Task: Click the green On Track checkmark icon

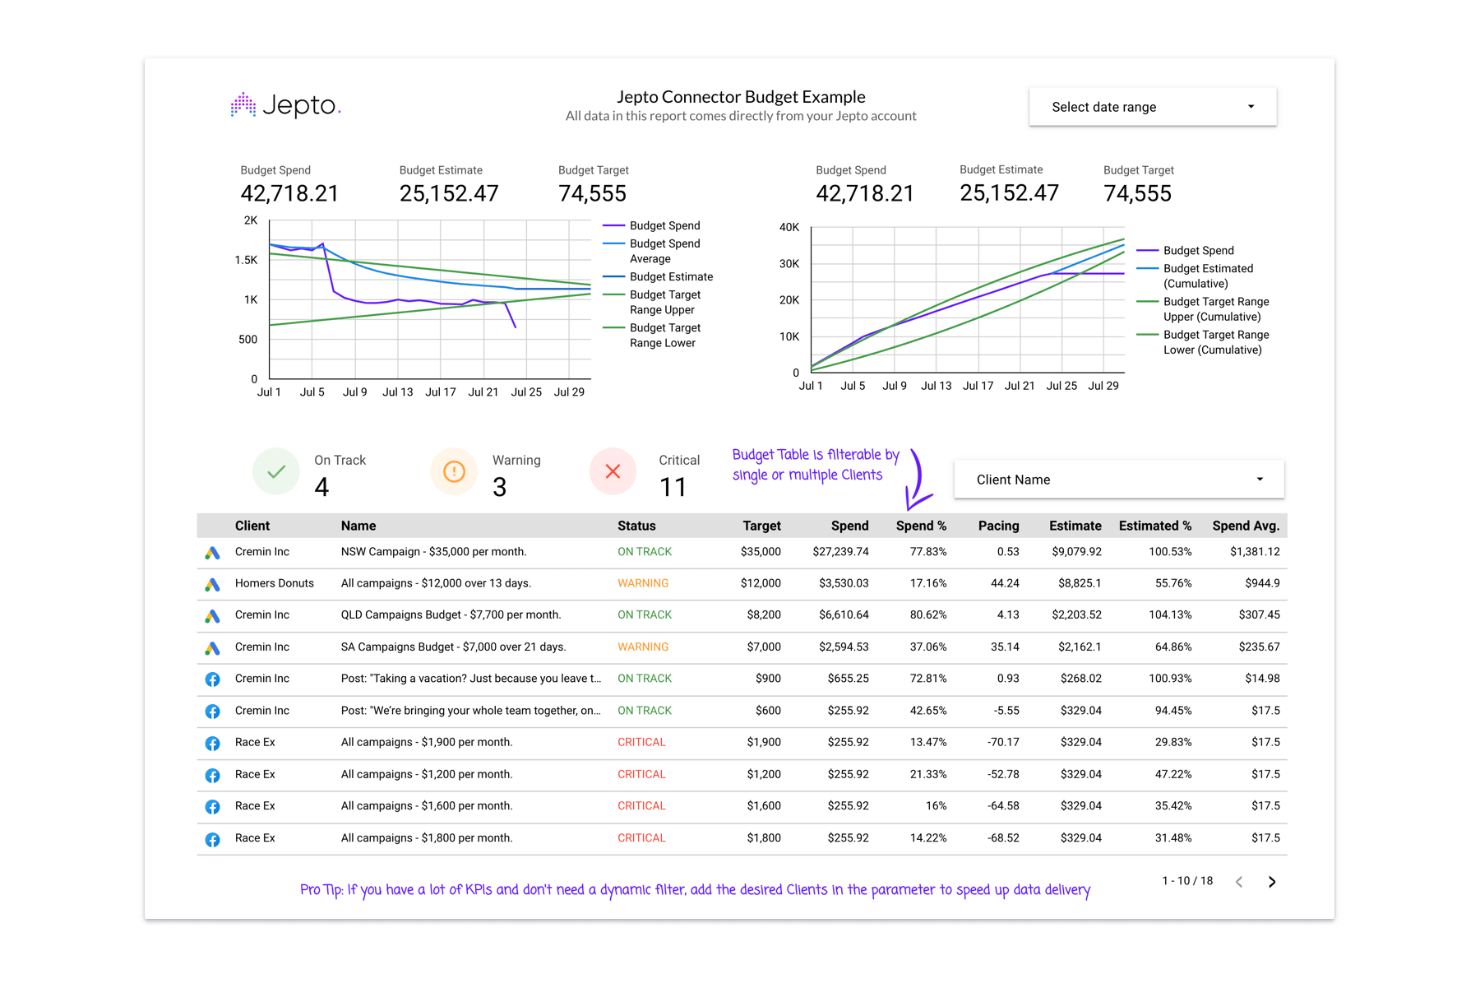Action: coord(276,471)
